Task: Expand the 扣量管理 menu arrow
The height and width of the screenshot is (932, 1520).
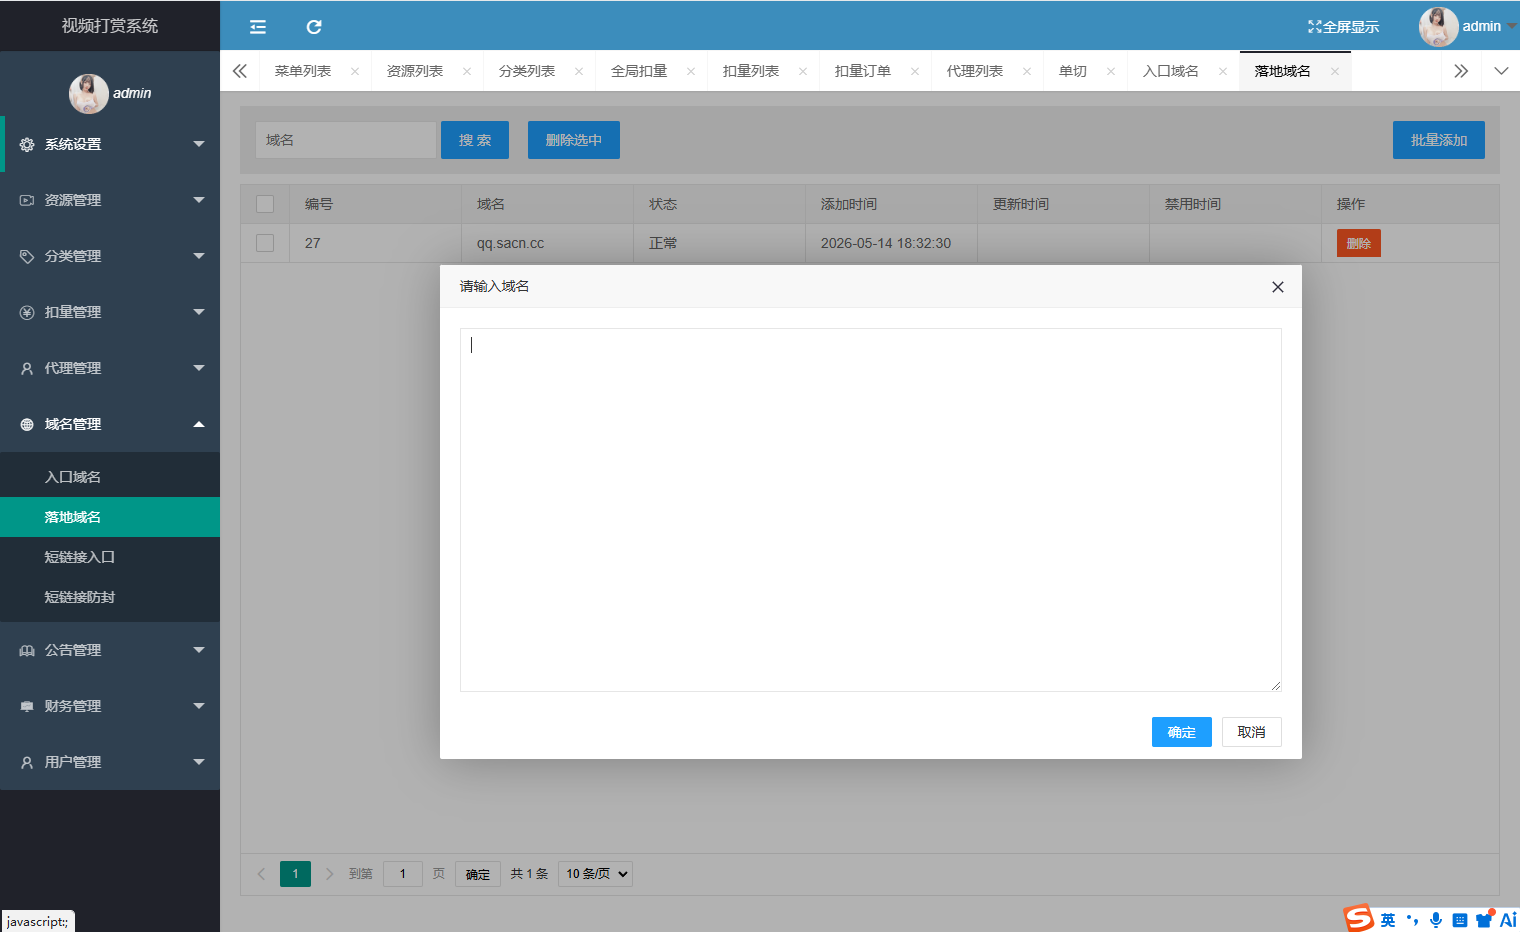Action: [199, 313]
